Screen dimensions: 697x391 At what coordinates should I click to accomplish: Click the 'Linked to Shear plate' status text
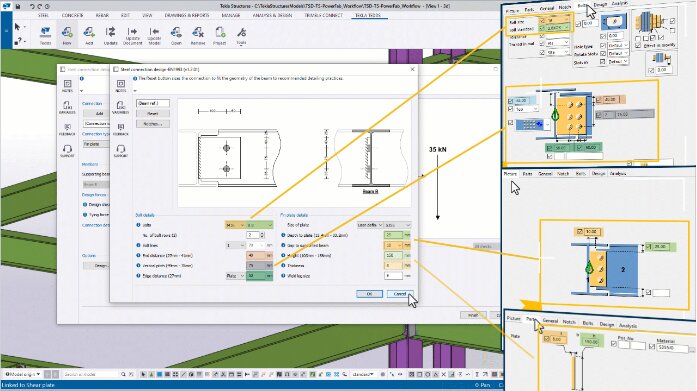pos(28,385)
